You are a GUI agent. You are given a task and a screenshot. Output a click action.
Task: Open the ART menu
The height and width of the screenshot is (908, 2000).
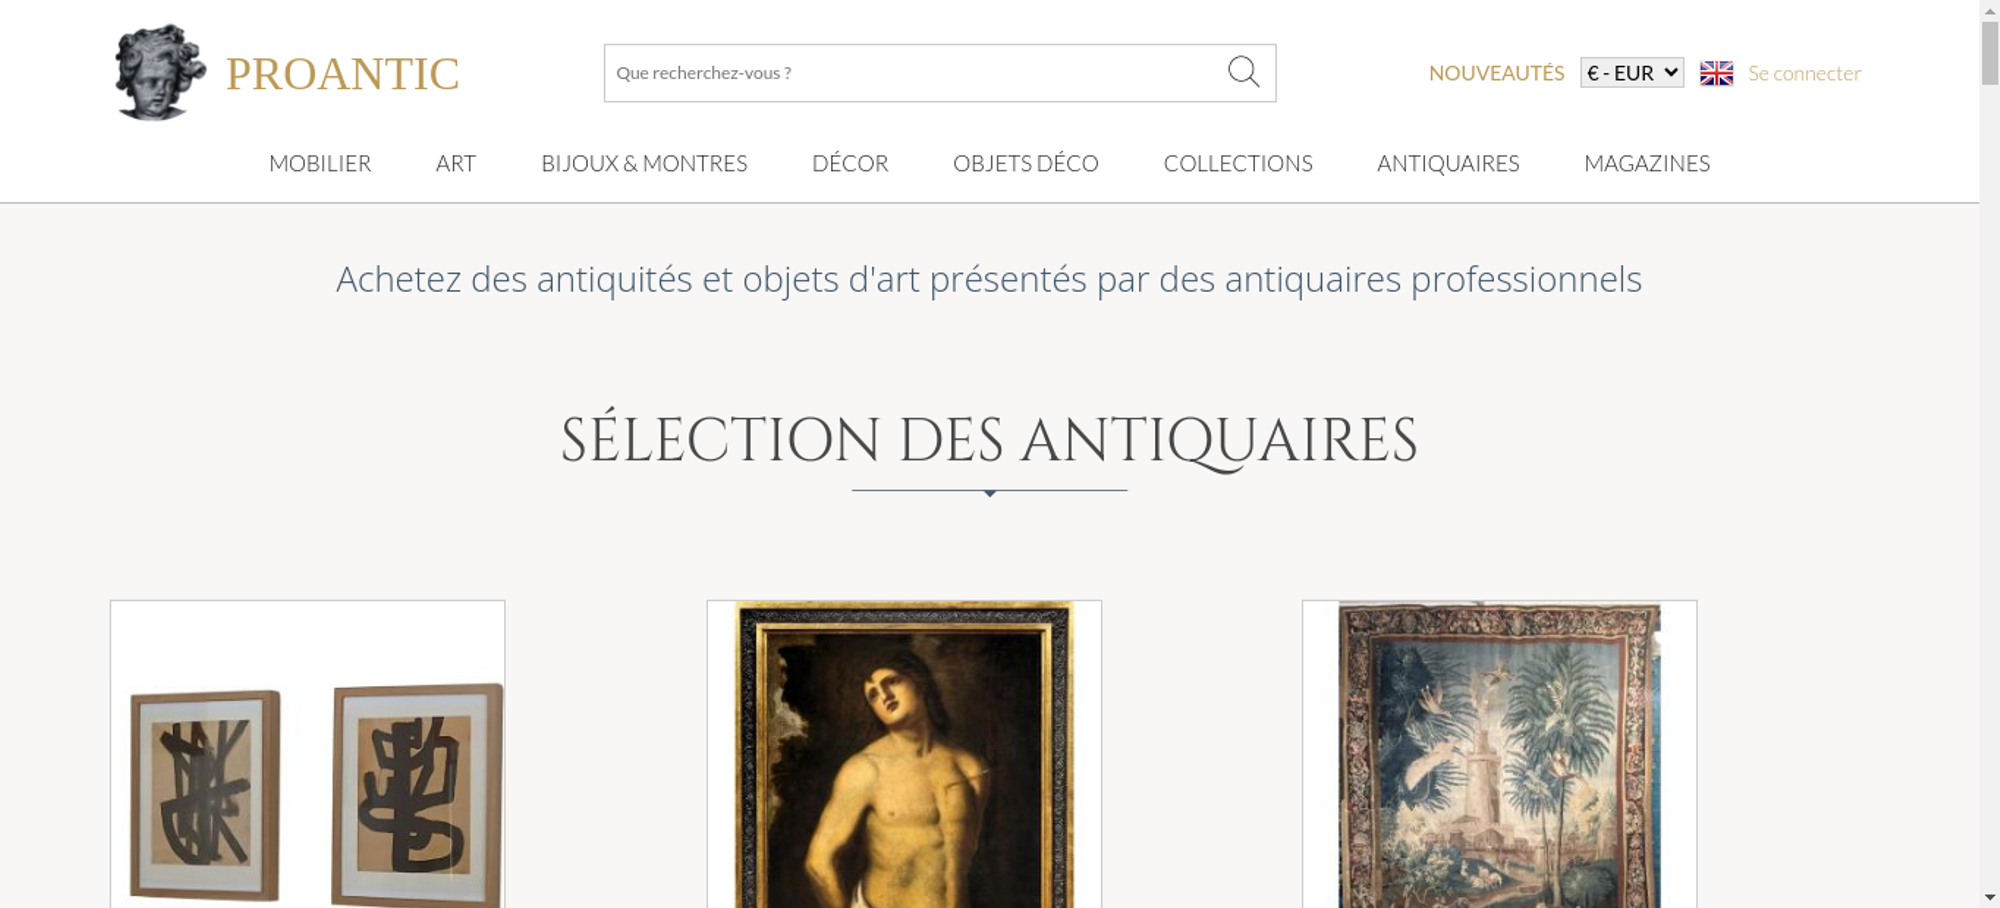point(456,163)
